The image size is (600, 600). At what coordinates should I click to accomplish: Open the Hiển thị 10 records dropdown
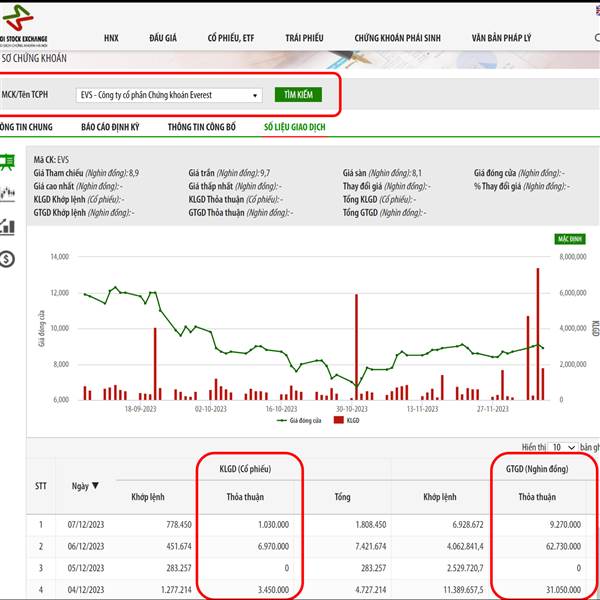click(x=563, y=447)
